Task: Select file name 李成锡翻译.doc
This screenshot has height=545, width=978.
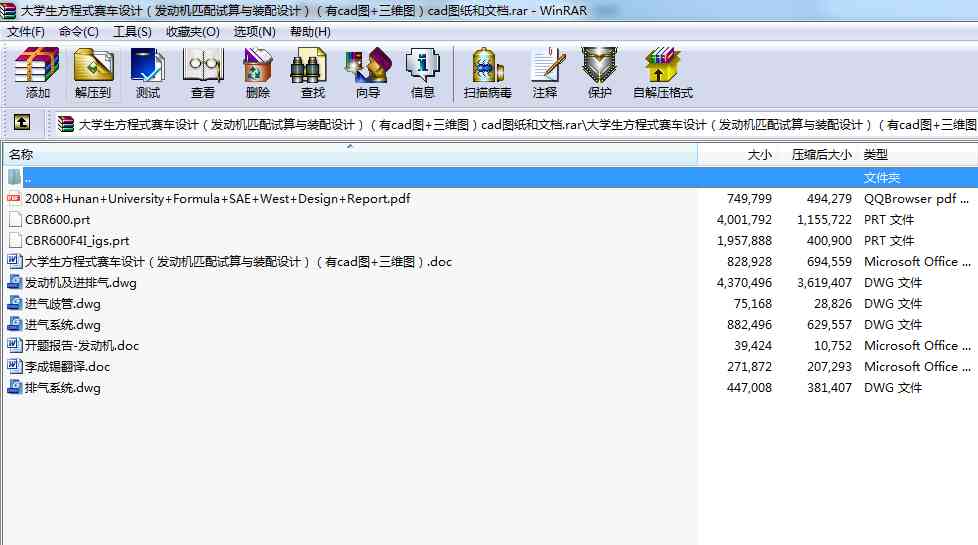Action: coord(67,366)
